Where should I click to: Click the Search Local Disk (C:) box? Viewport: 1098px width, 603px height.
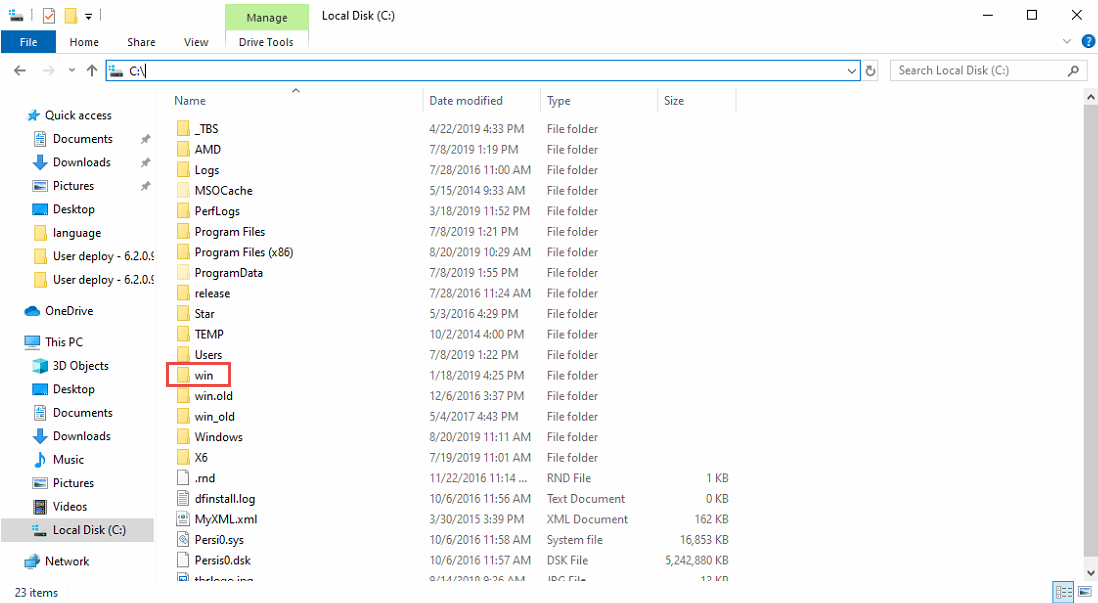tap(980, 71)
